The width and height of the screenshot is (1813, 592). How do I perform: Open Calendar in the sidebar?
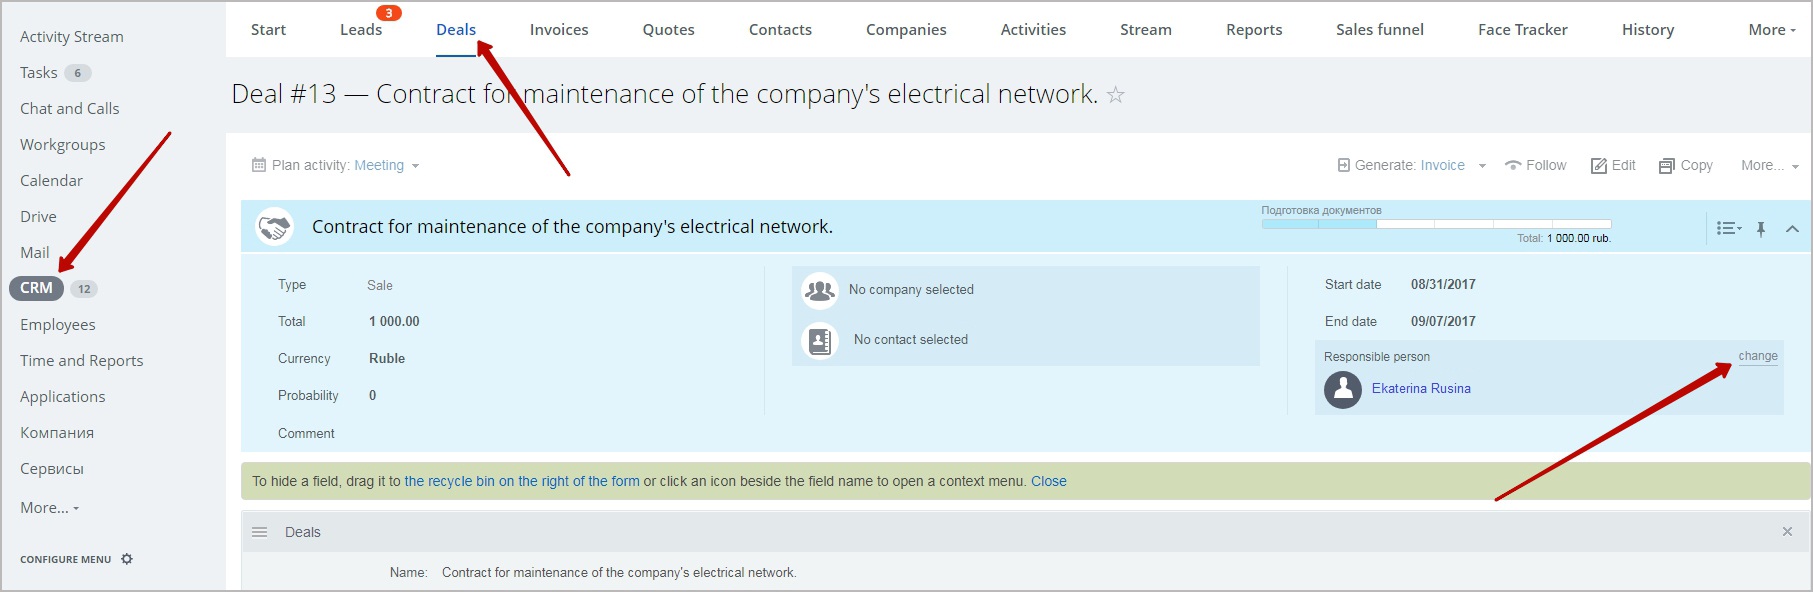[51, 181]
